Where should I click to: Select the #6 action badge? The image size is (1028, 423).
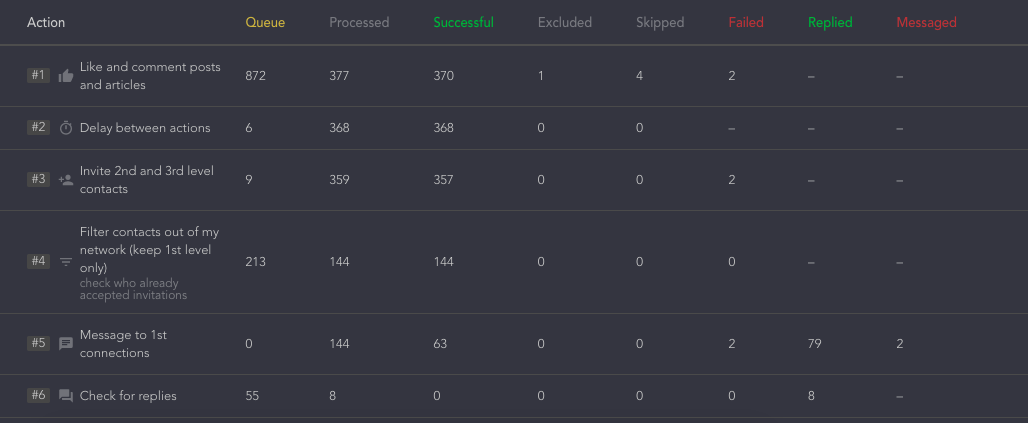[38, 395]
